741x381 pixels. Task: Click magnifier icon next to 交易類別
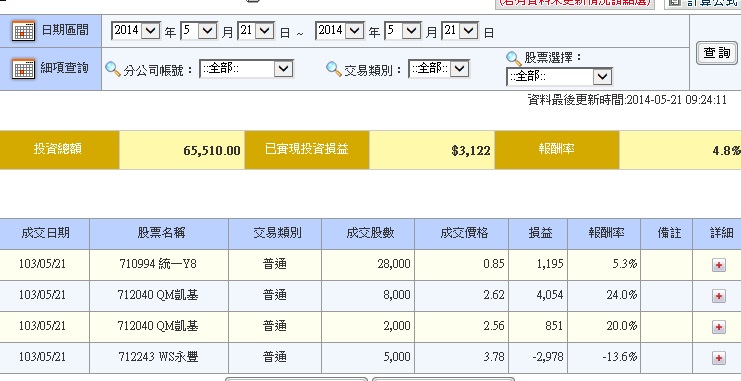click(334, 69)
